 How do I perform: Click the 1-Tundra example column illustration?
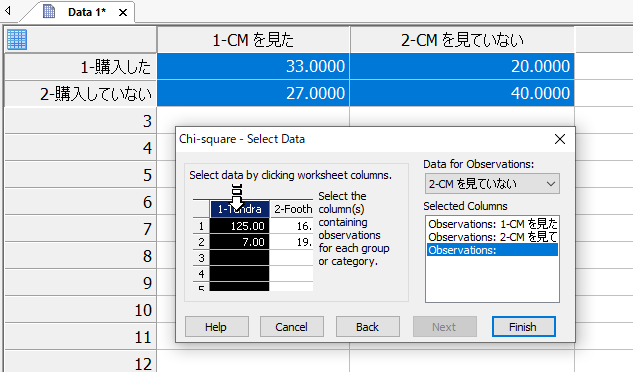(239, 245)
